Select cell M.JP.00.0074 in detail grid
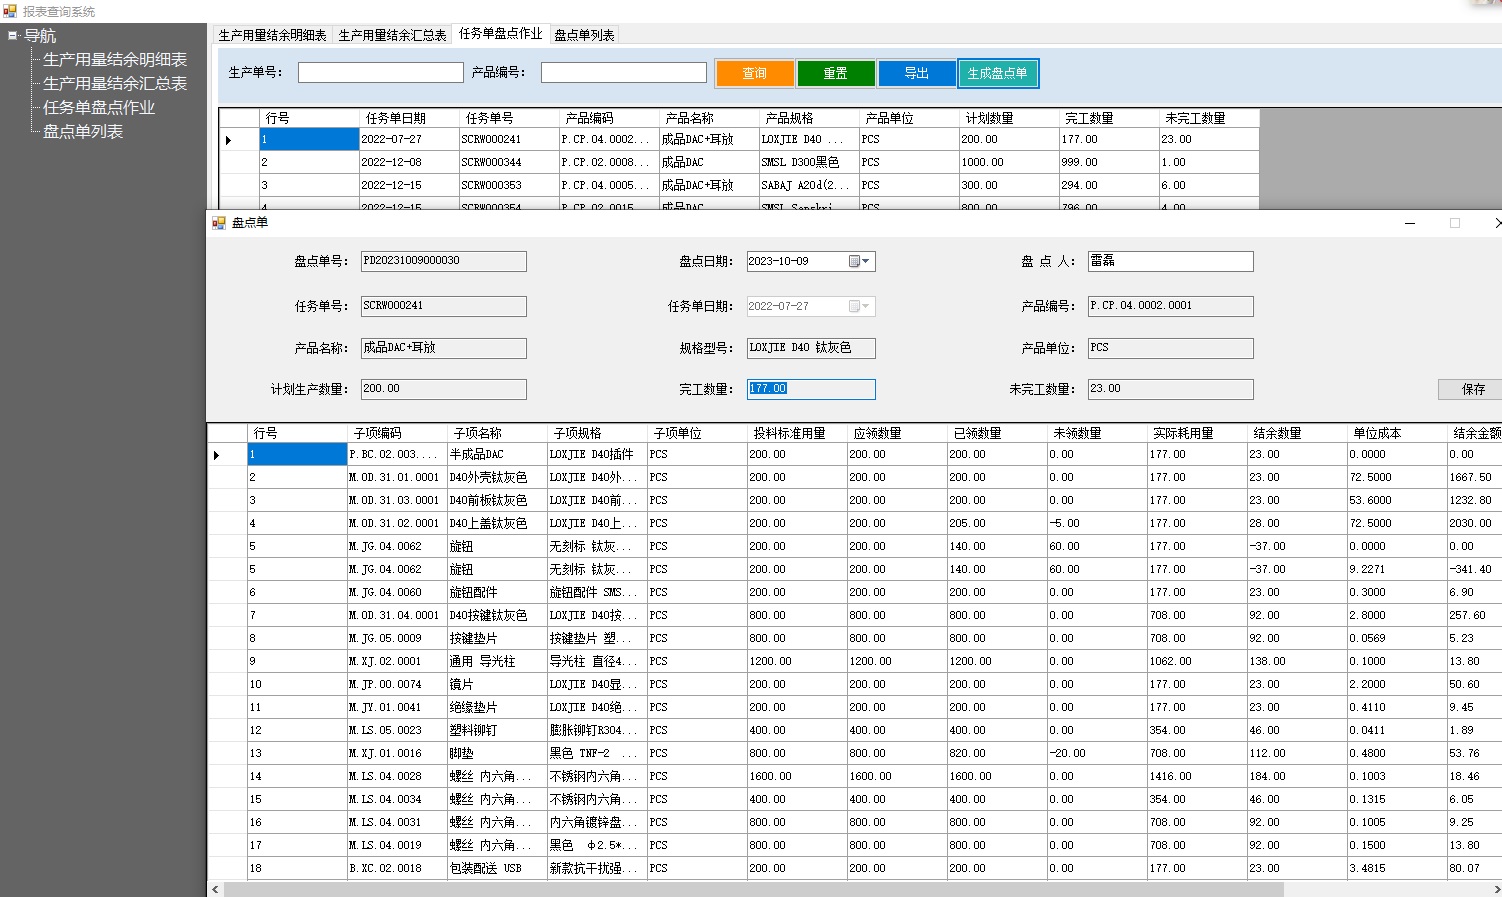 click(397, 685)
